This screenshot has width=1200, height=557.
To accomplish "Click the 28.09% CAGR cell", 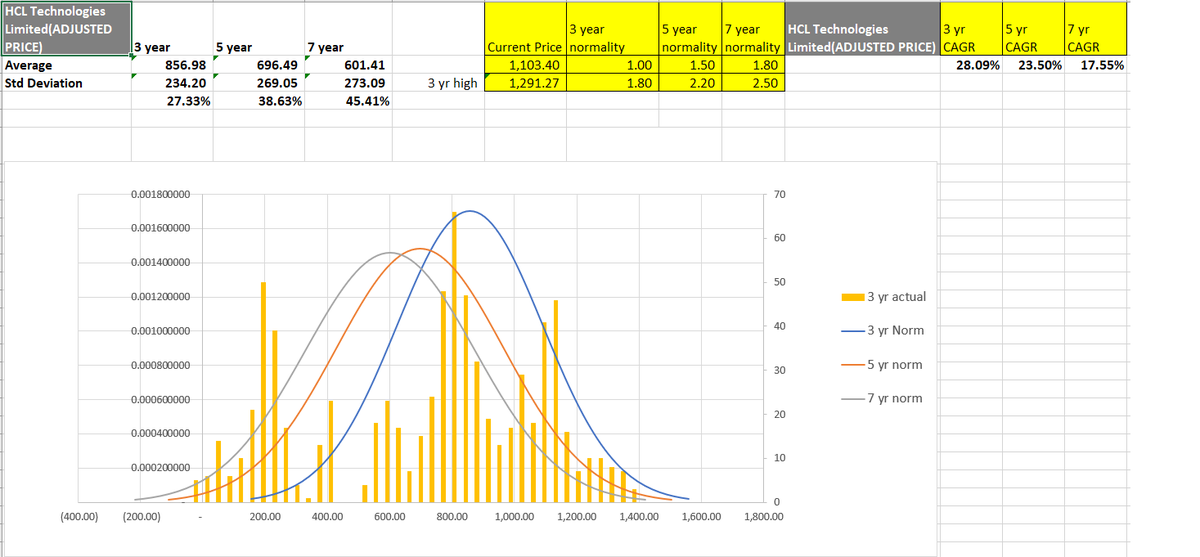I will (x=971, y=65).
